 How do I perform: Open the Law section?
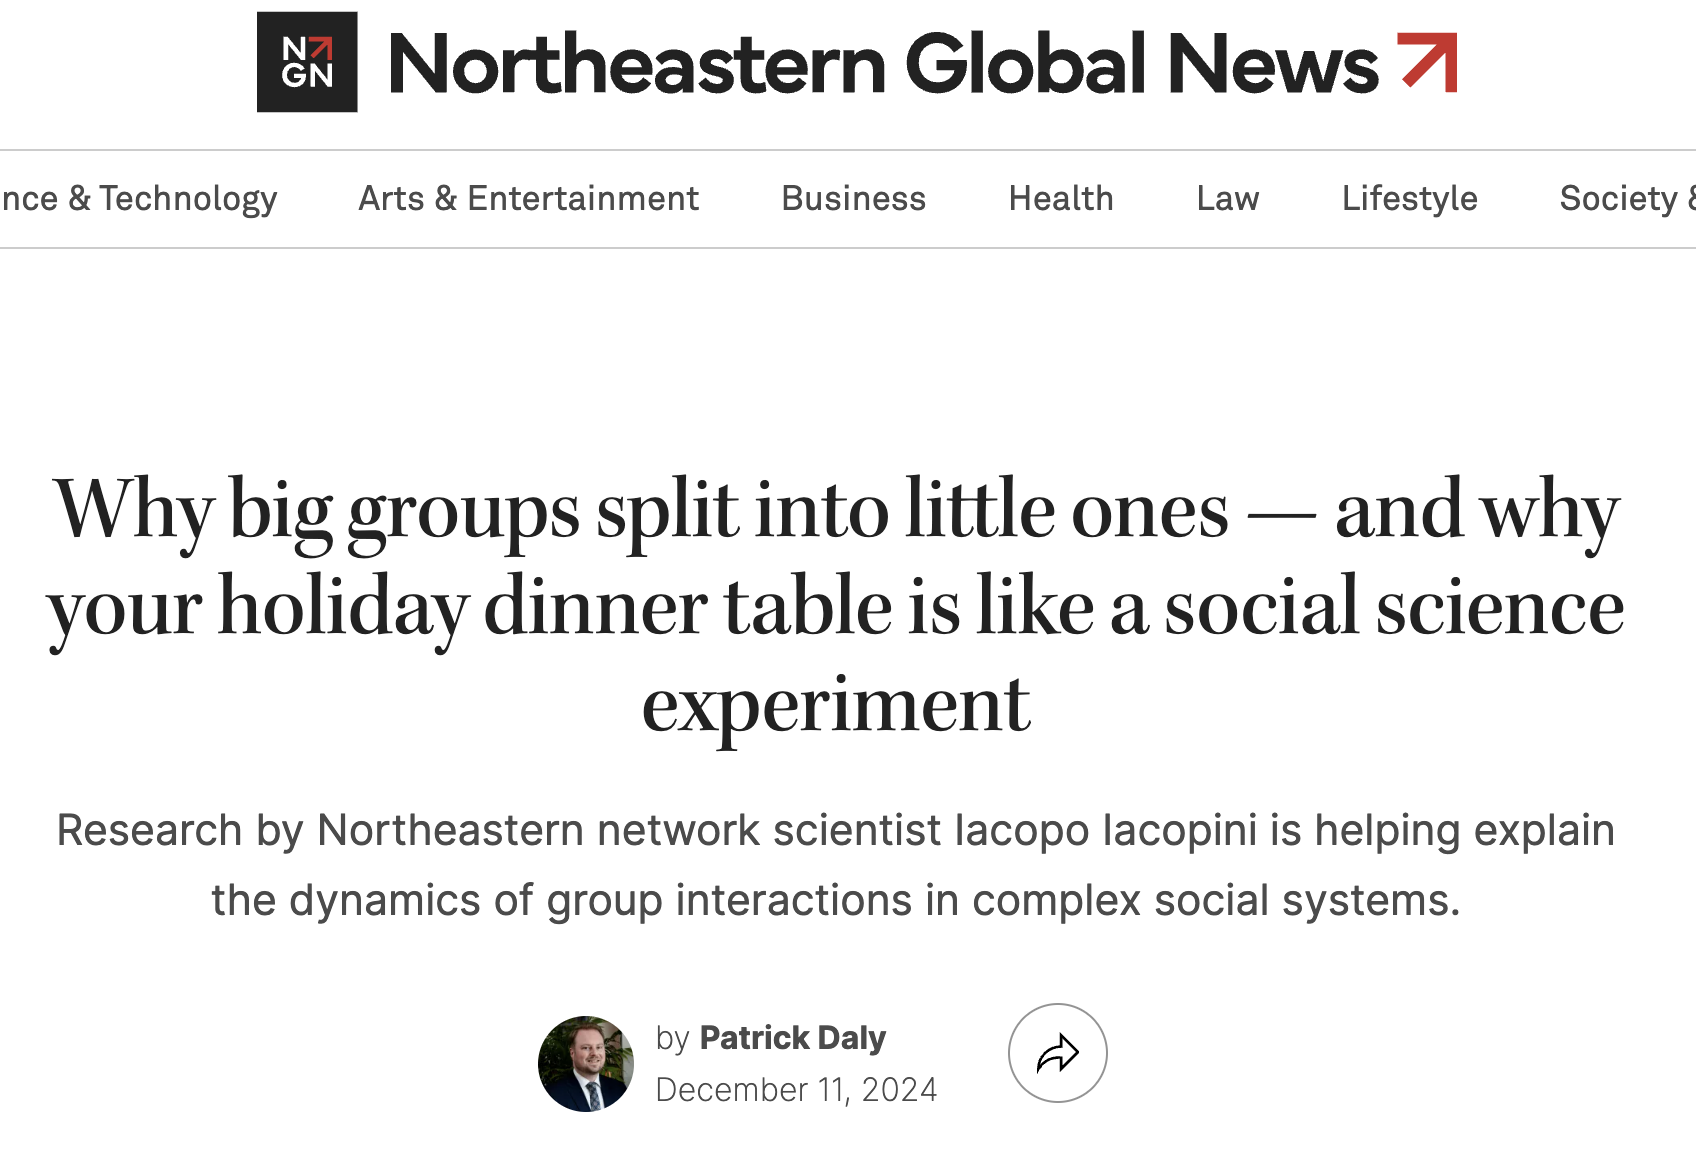[x=1227, y=198]
